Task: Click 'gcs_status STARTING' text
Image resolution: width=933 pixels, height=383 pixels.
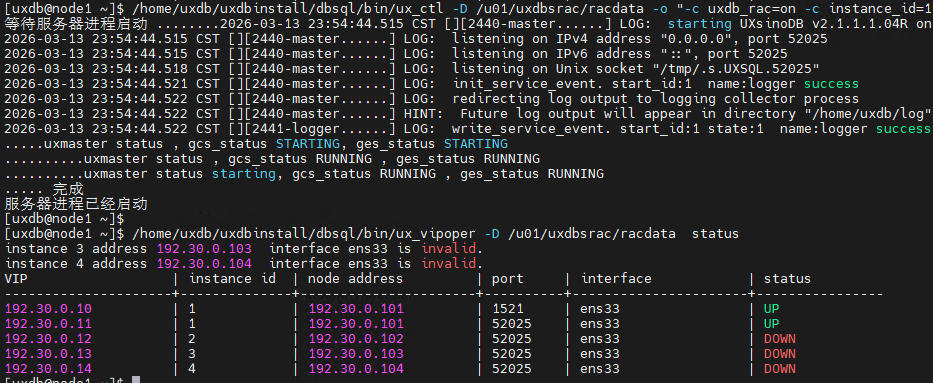Action: [x=264, y=144]
